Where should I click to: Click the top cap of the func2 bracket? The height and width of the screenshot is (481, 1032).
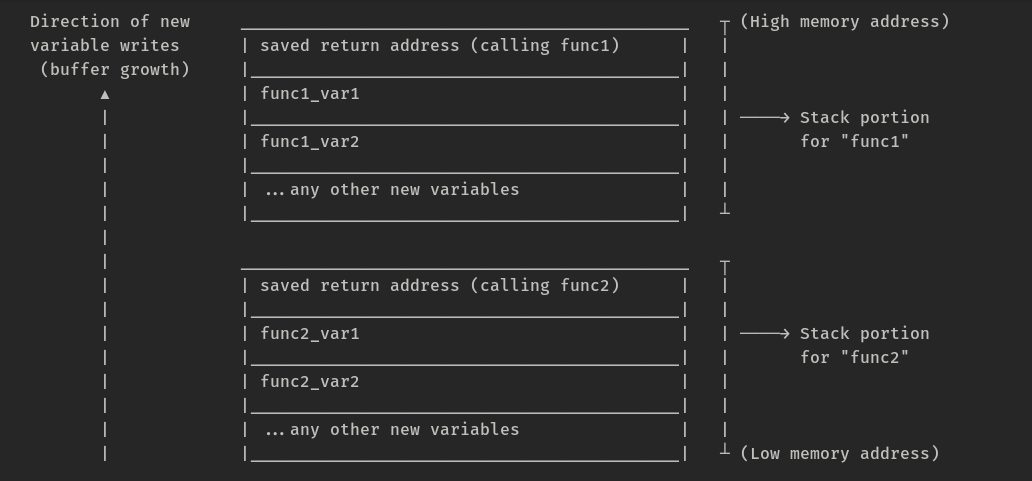(725, 263)
